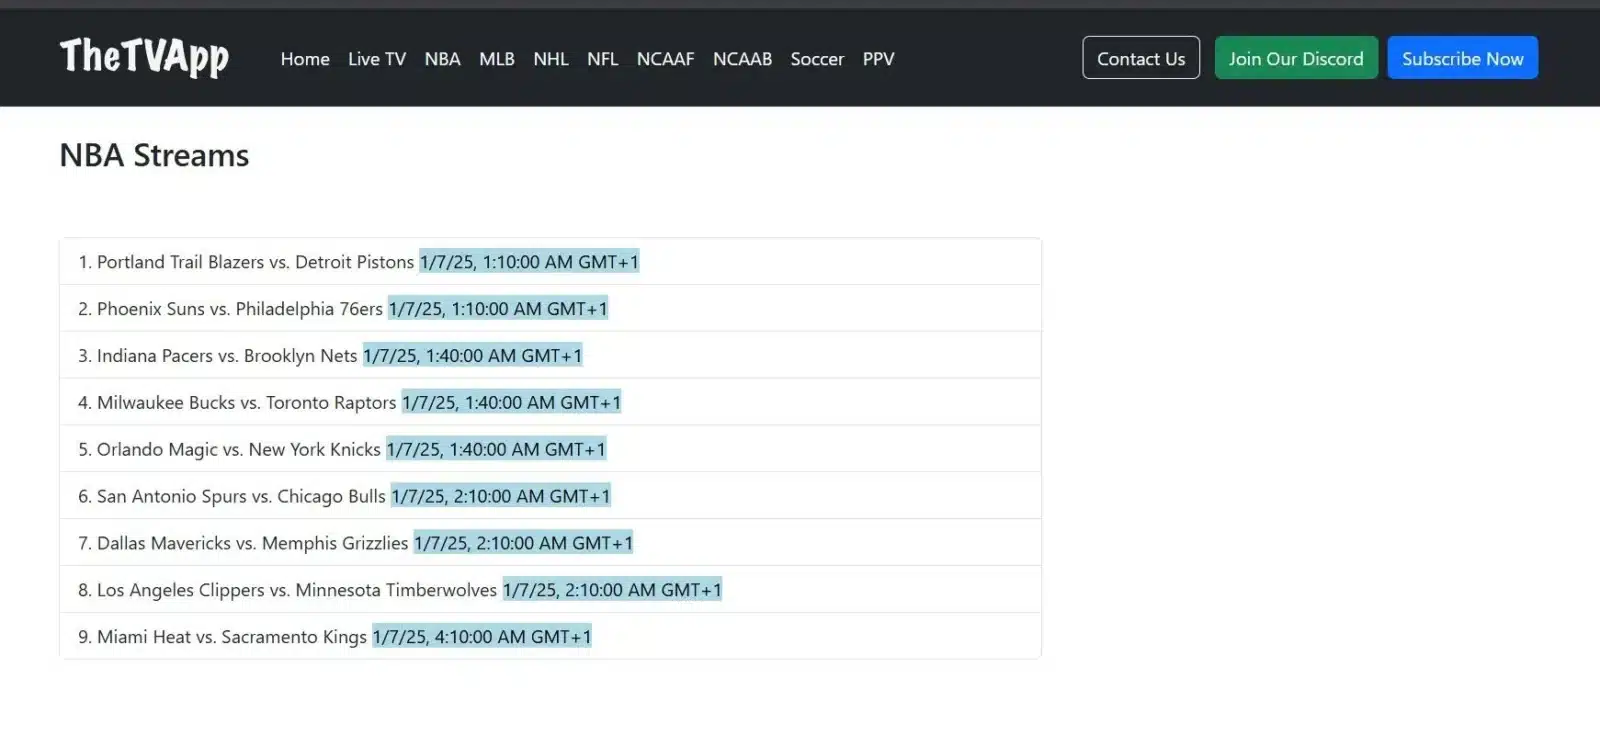Select NBA in the navigation bar
1600x735 pixels.
(442, 59)
